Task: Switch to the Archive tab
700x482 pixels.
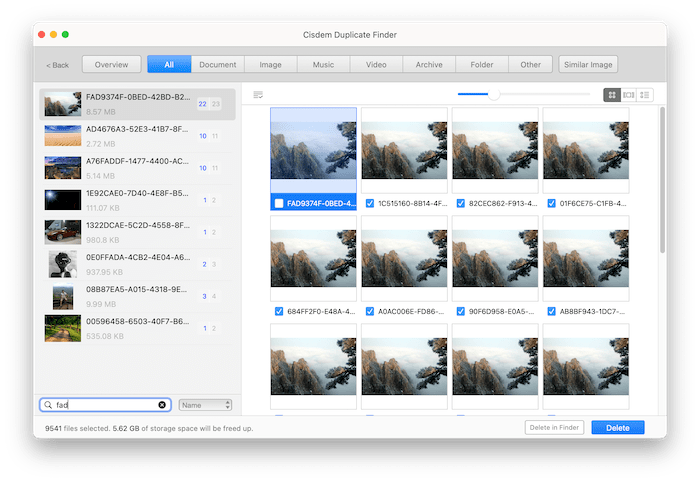Action: click(x=429, y=65)
